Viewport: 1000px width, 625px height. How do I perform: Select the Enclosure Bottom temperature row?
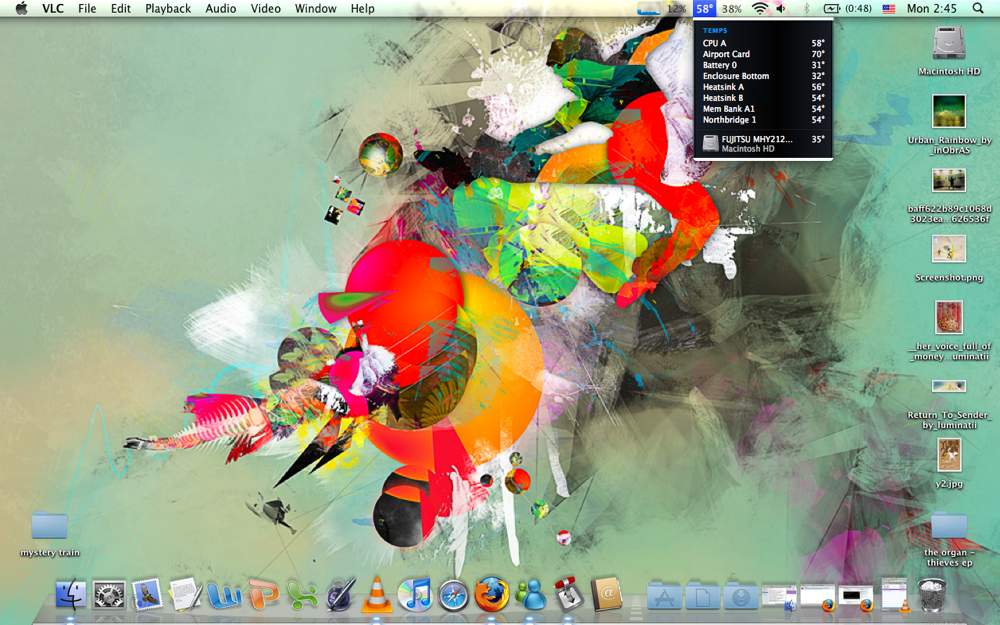pyautogui.click(x=763, y=76)
